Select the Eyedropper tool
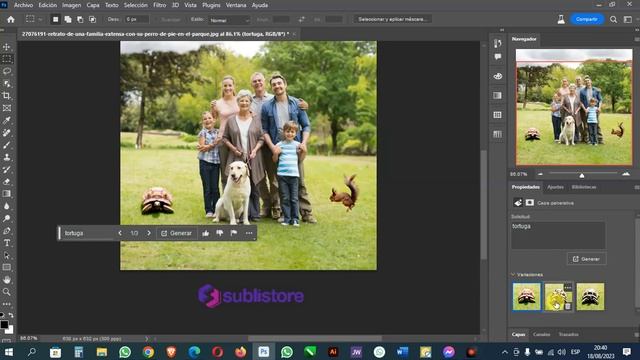The width and height of the screenshot is (640, 360). coord(7,120)
